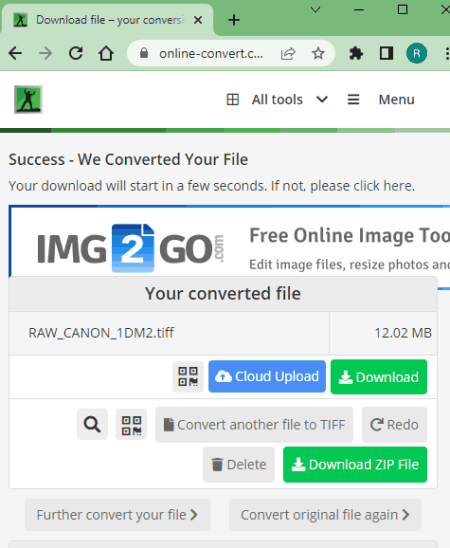The width and height of the screenshot is (450, 548).
Task: Open a new browser tab
Action: 234,20
